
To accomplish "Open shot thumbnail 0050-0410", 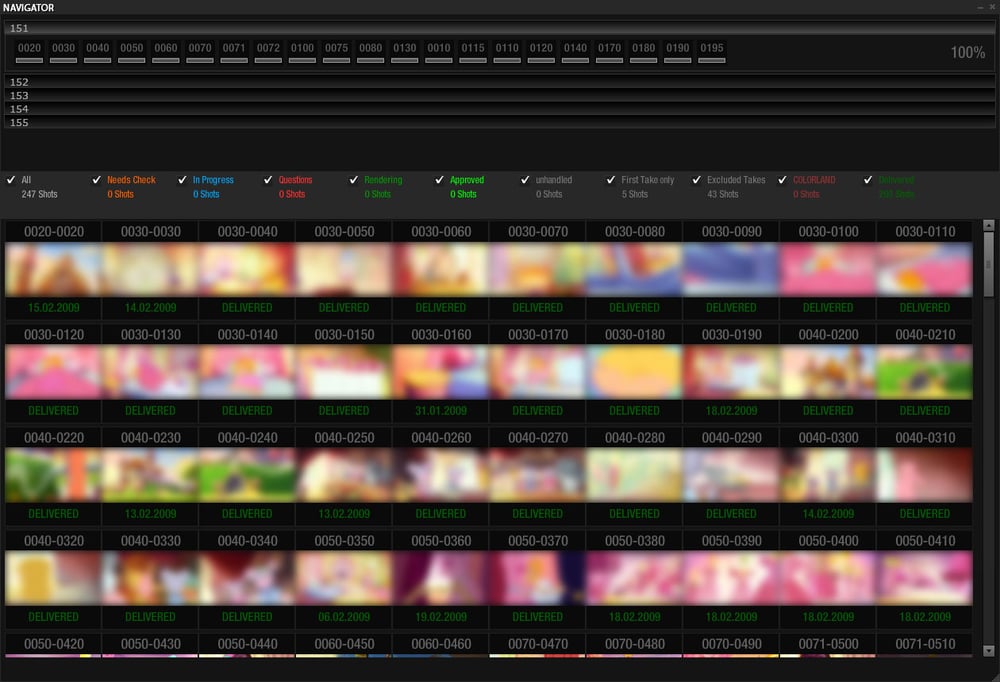I will [x=925, y=579].
